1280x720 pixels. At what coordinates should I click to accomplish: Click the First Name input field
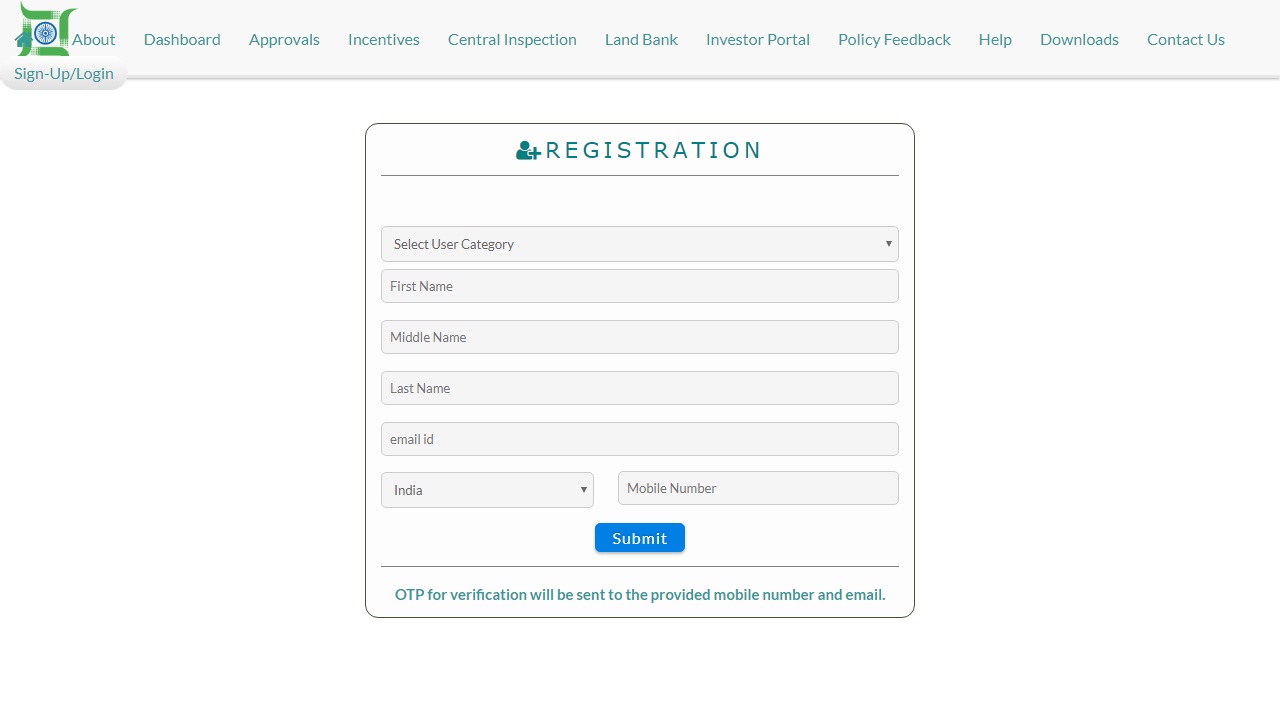point(640,286)
